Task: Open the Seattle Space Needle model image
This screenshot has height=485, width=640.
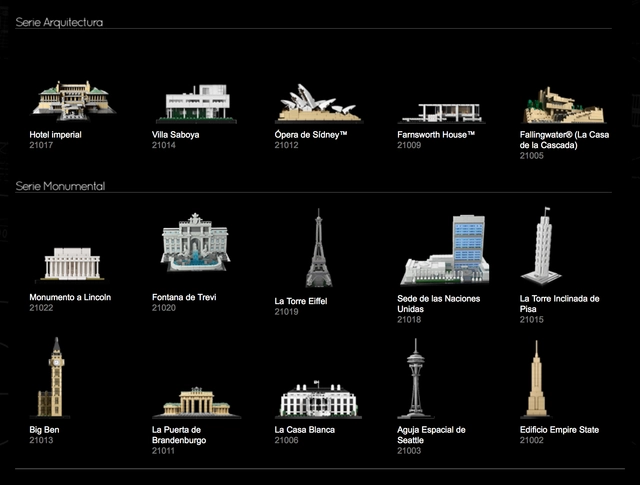Action: click(x=416, y=378)
